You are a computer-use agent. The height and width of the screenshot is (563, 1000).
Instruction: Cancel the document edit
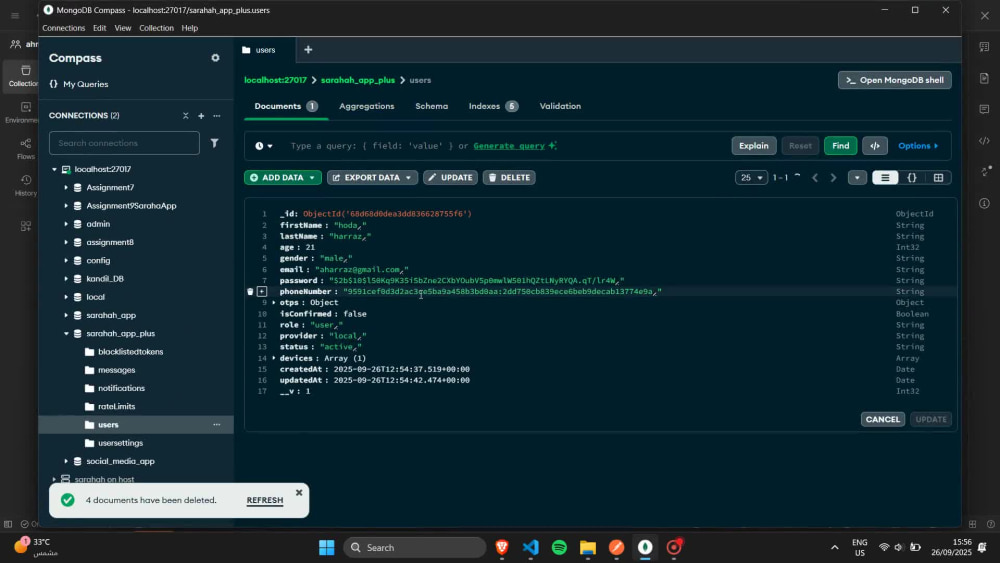[x=883, y=420]
